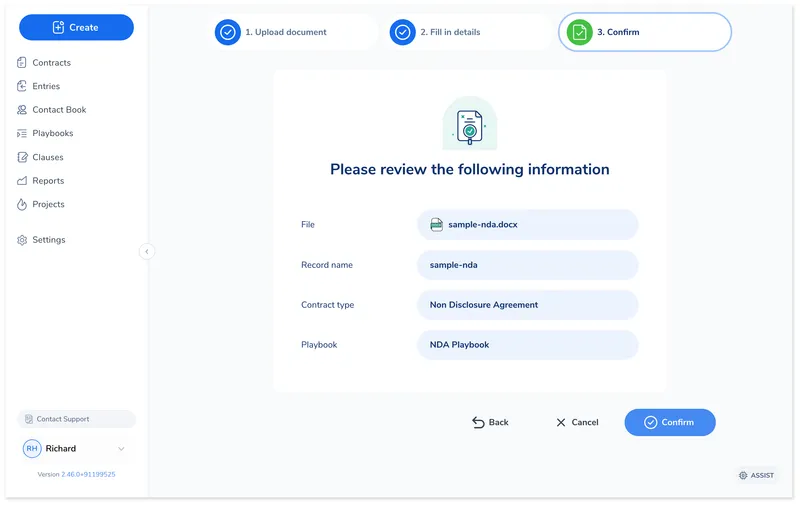Screen dimensions: 800x505
Task: Click the Contracts document icon
Action: coord(22,63)
